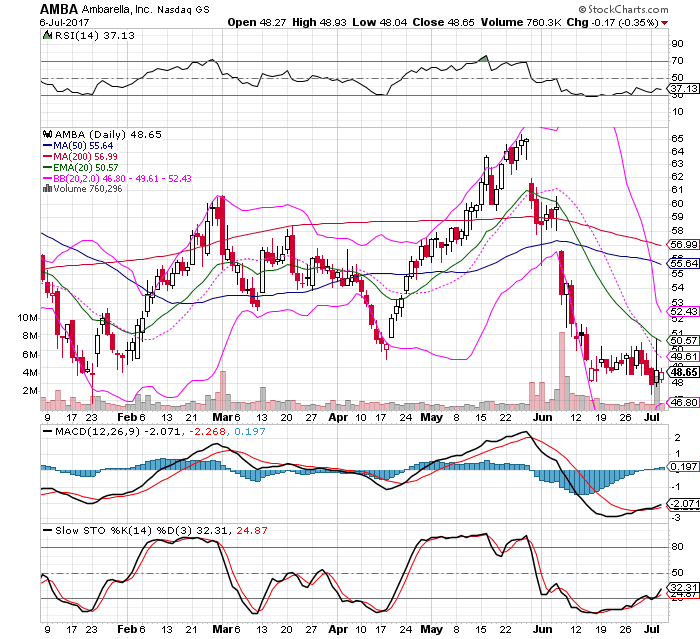The height and width of the screenshot is (639, 700).
Task: Click the RSI(14) 37.13 indicator label
Action: pos(94,36)
